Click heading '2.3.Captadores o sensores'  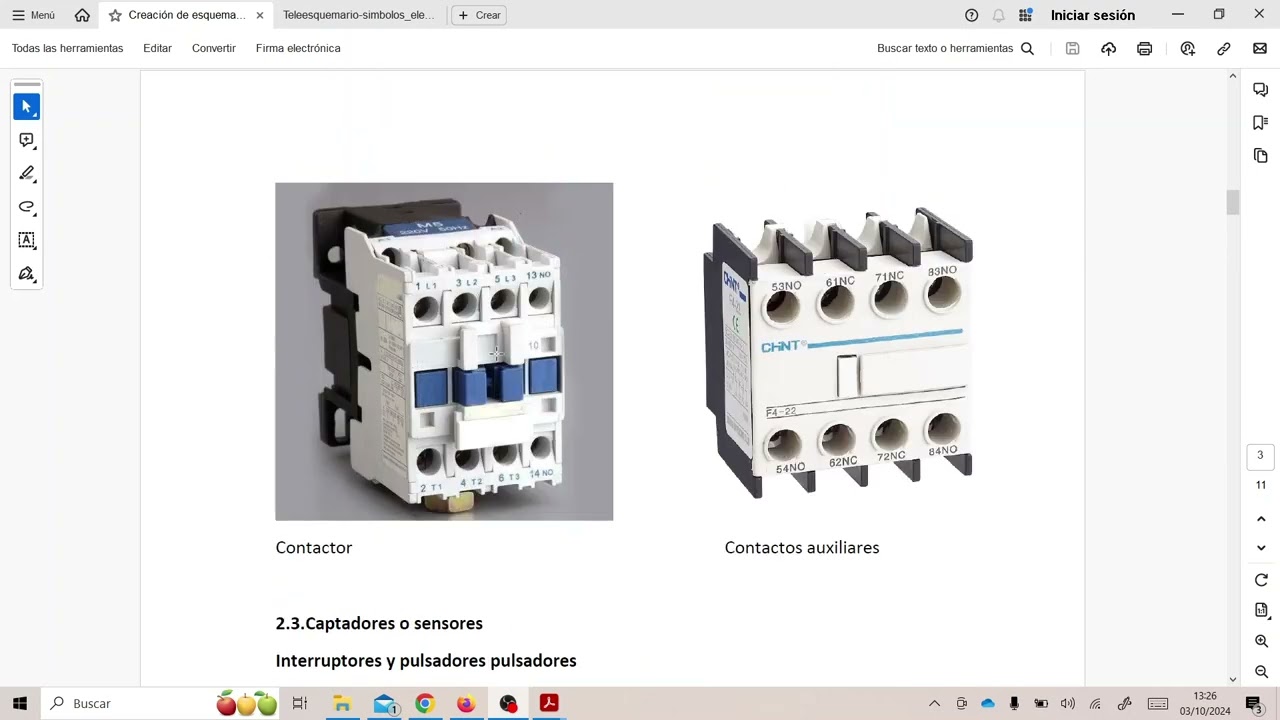point(379,624)
